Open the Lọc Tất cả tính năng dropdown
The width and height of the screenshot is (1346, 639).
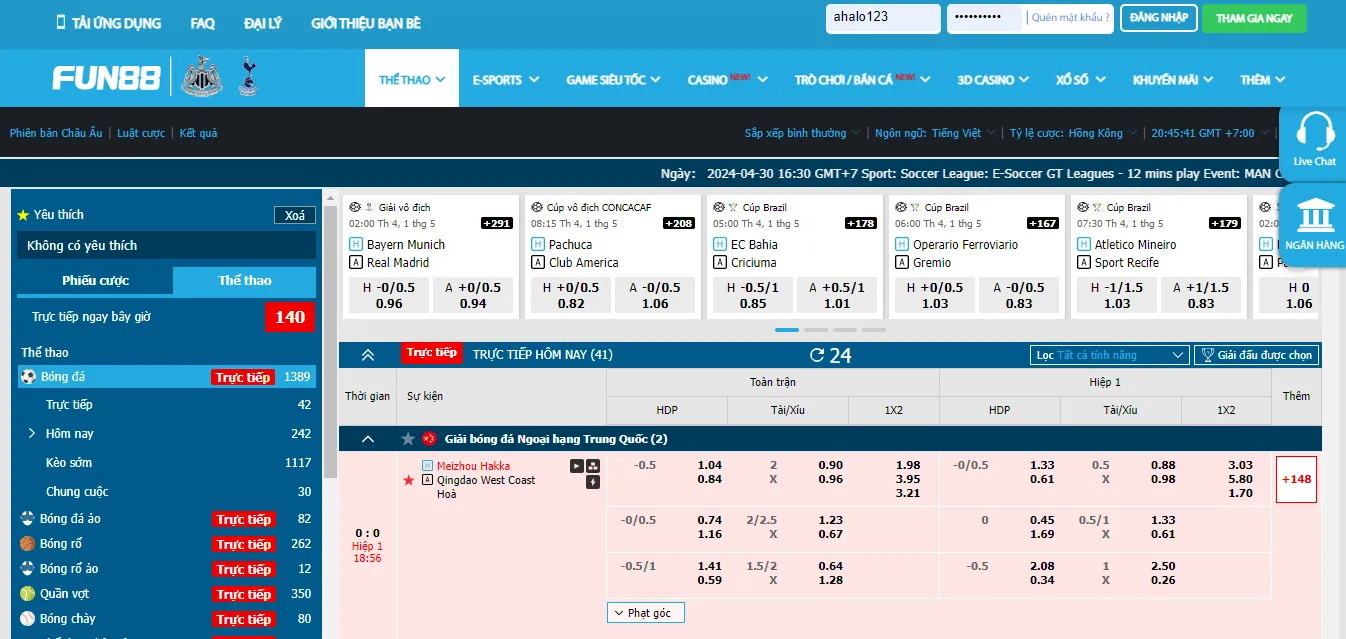click(x=1110, y=355)
